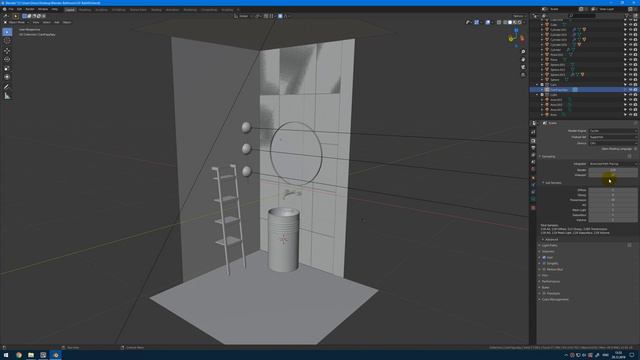Open the File menu
The height and width of the screenshot is (360, 640).
11,9
